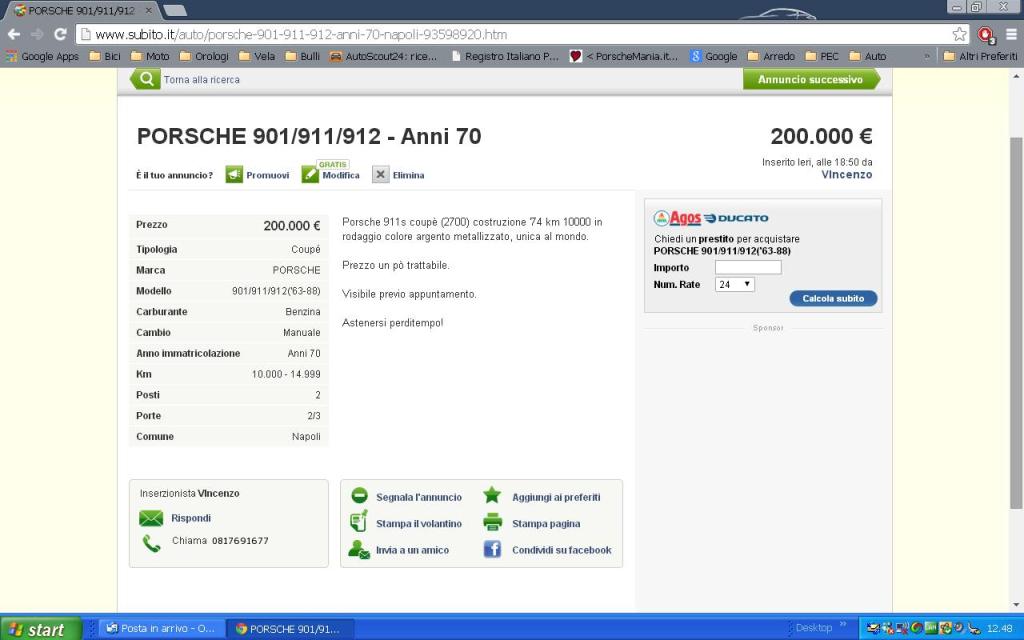
Task: Click the green Rispondi envelope icon
Action: pyautogui.click(x=151, y=518)
